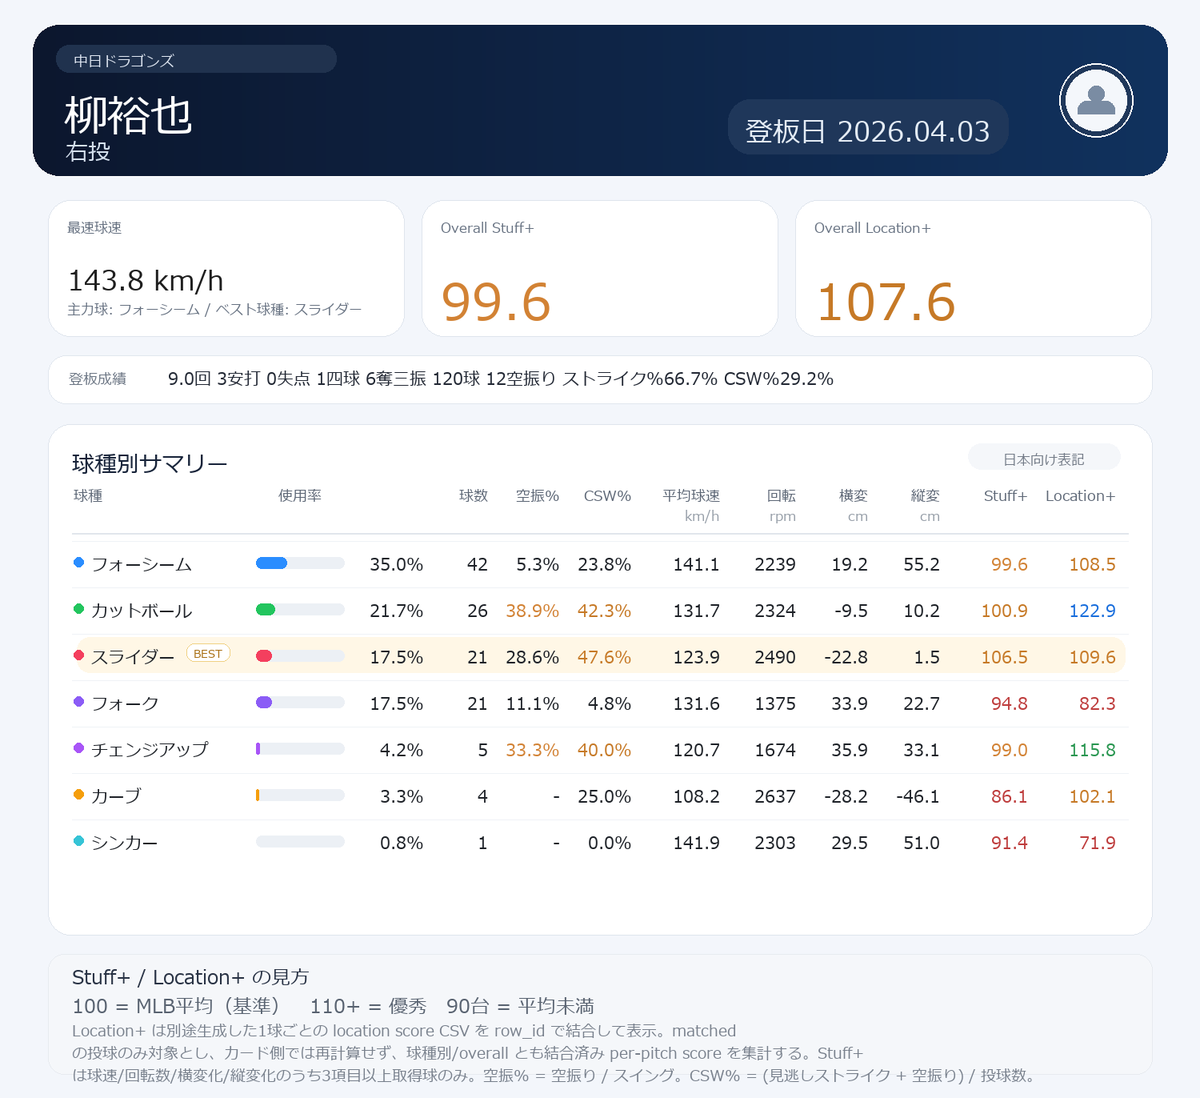Image resolution: width=1200 pixels, height=1098 pixels.
Task: Switch to the 中日ドラゴンズ team view
Action: click(x=196, y=59)
